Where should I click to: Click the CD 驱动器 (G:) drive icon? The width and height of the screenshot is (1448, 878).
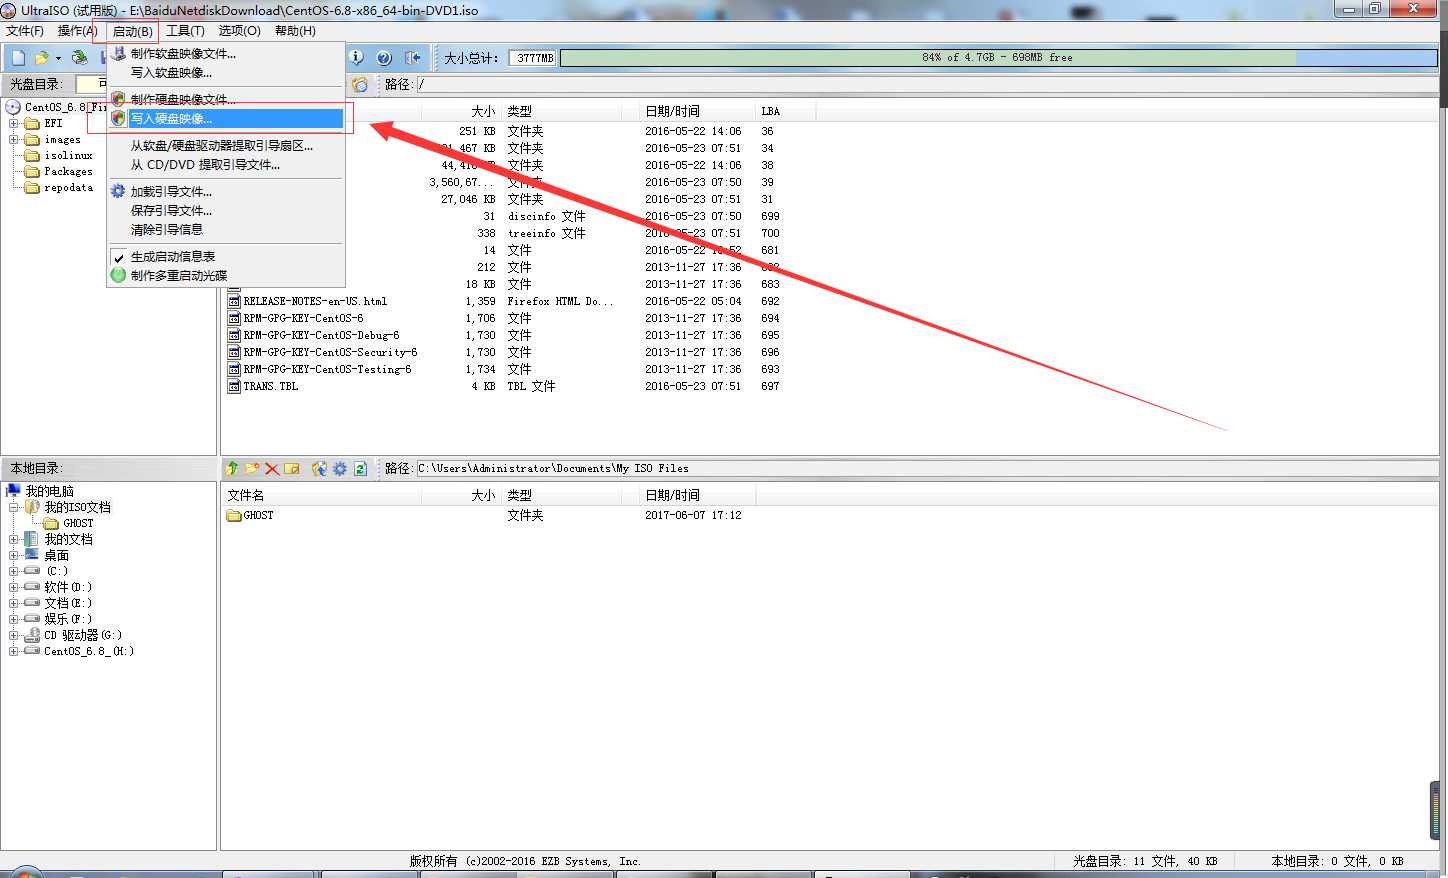[32, 635]
